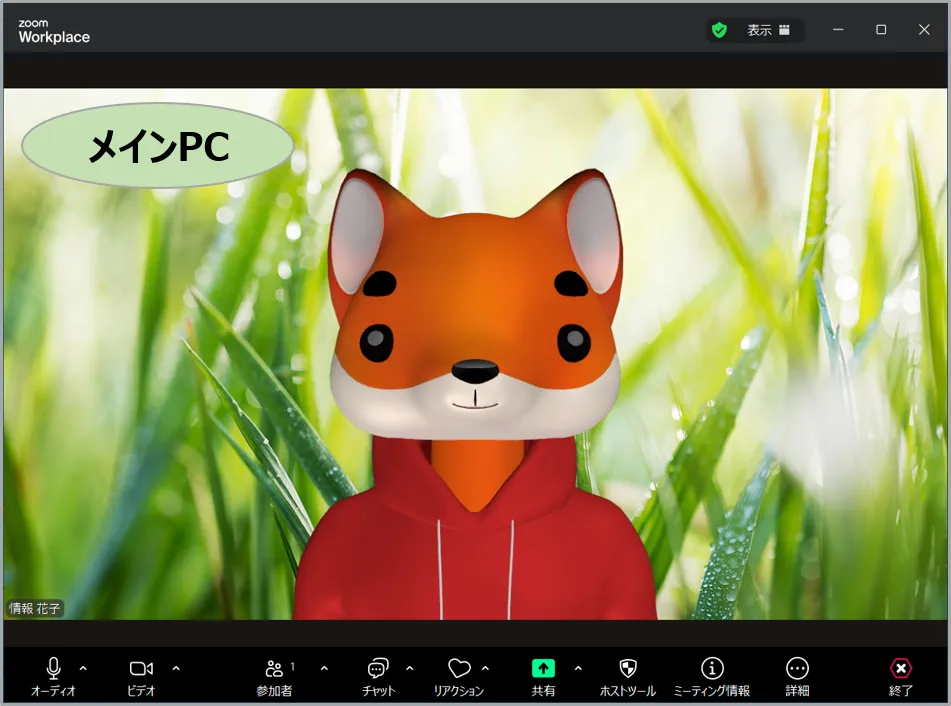Open the 詳細 more options menu
This screenshot has width=951, height=706.
click(x=797, y=669)
